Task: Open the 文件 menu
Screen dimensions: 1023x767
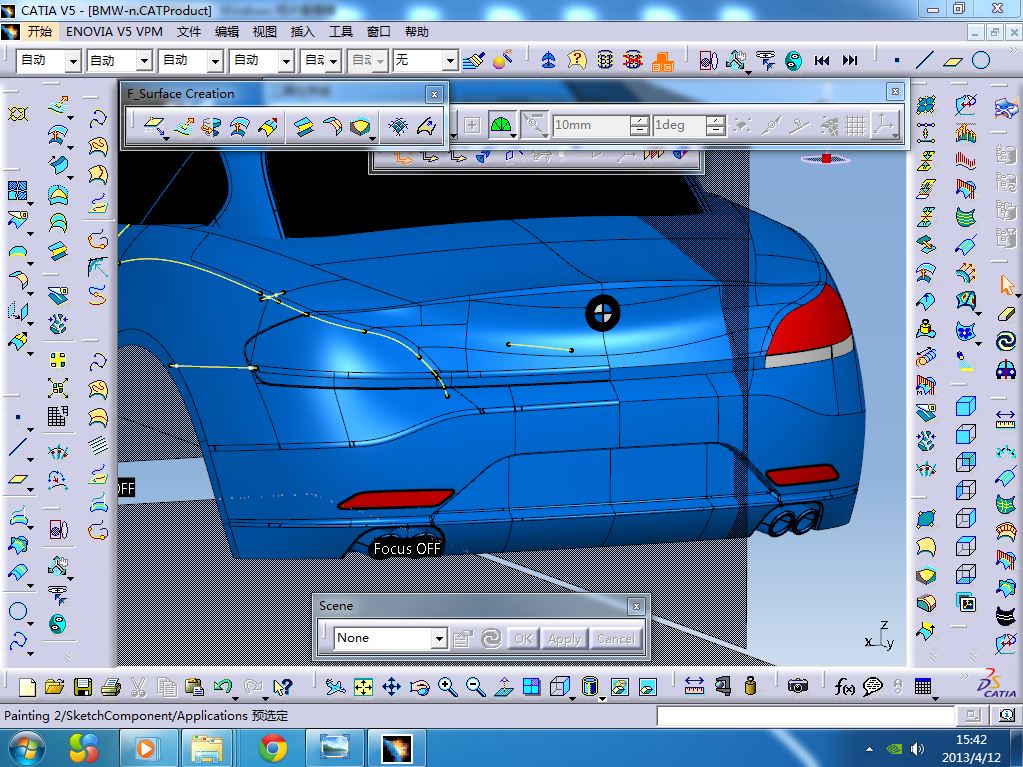Action: tap(189, 31)
